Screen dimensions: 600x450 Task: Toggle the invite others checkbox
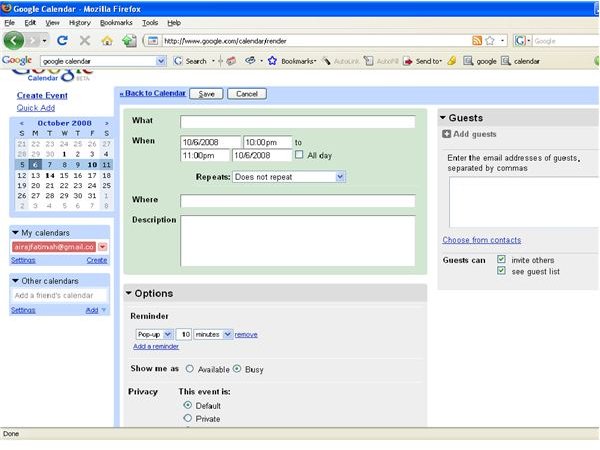click(x=501, y=259)
